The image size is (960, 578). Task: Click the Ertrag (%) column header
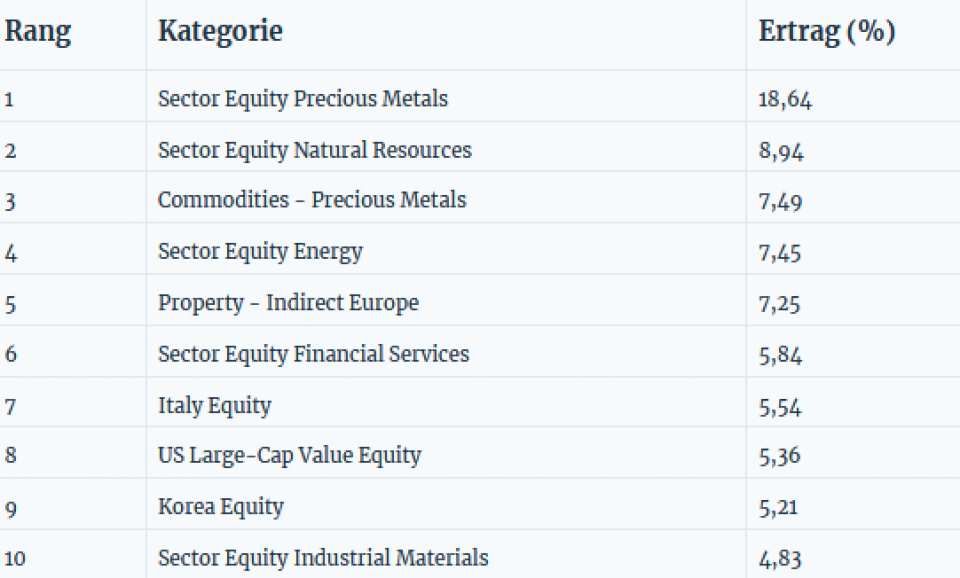click(x=826, y=32)
